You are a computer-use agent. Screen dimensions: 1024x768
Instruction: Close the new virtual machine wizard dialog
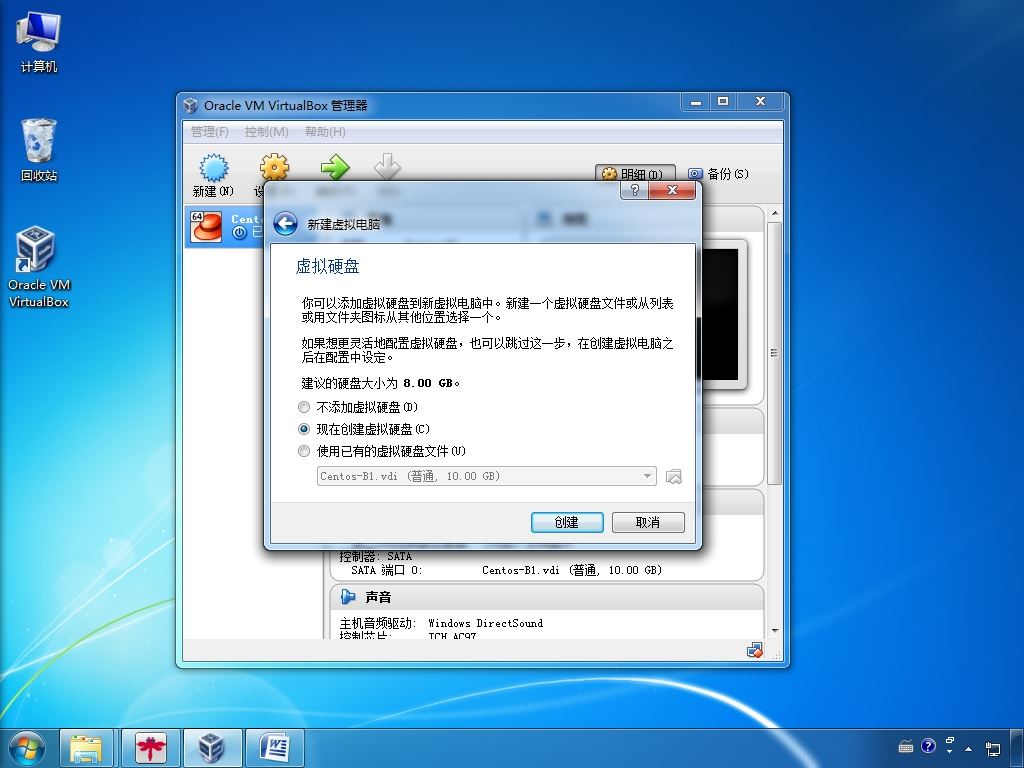coord(673,190)
